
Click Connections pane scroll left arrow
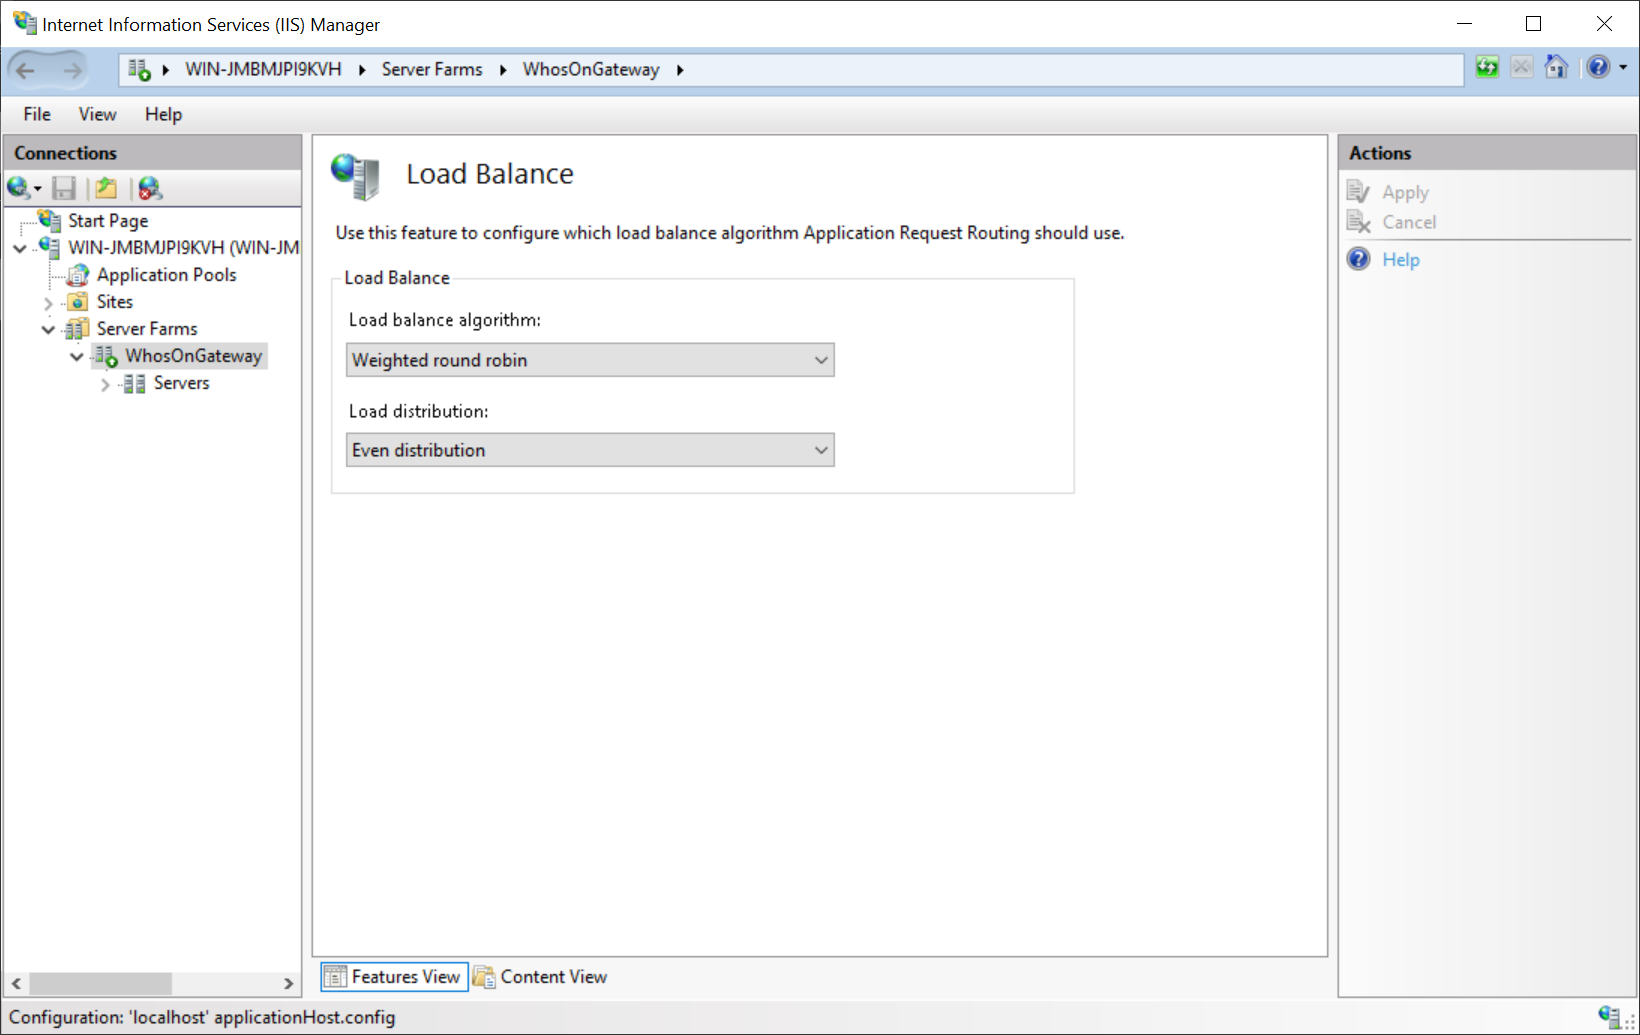[x=16, y=983]
